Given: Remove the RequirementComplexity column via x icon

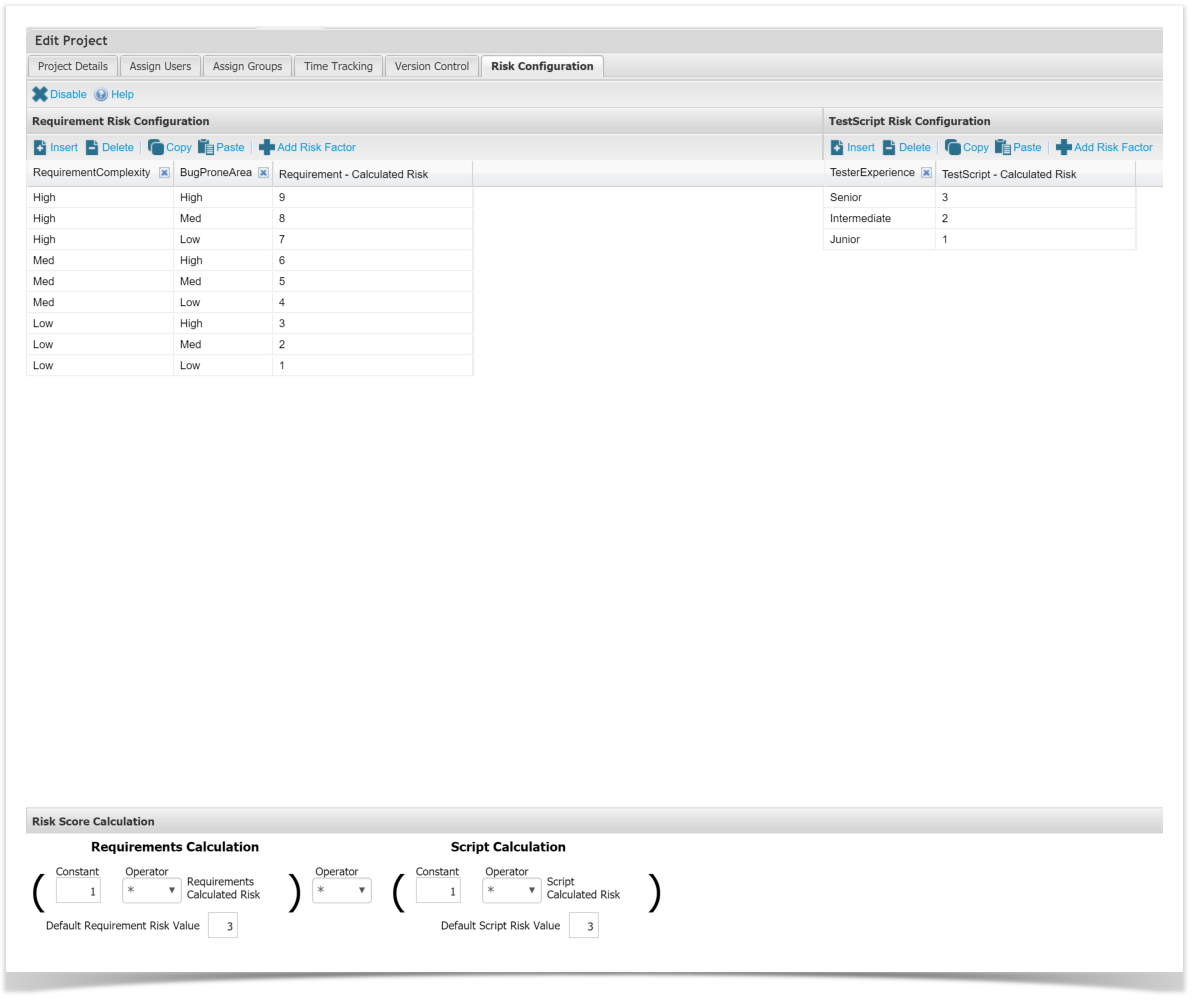Looking at the screenshot, I should point(164,173).
